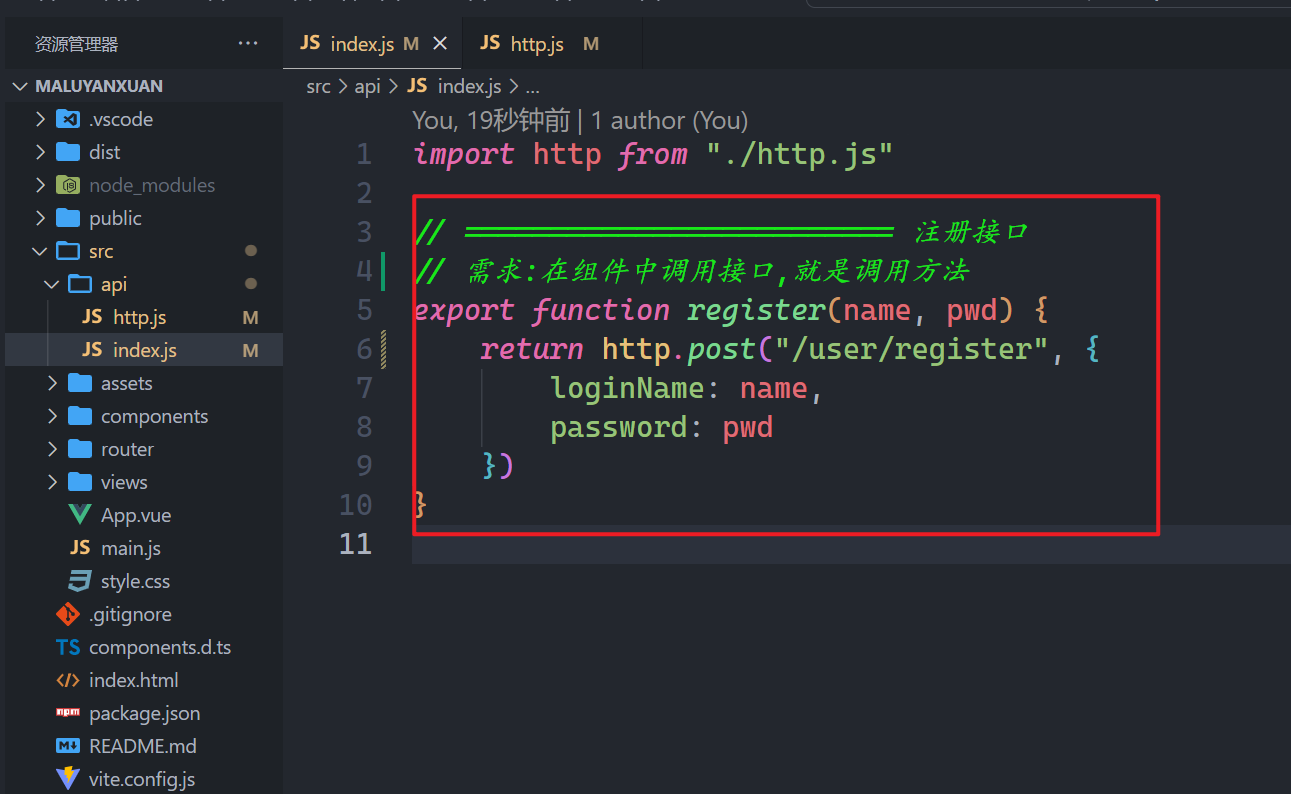Viewport: 1291px width, 794px height.
Task: Click the git blame author annotation
Action: [x=580, y=121]
